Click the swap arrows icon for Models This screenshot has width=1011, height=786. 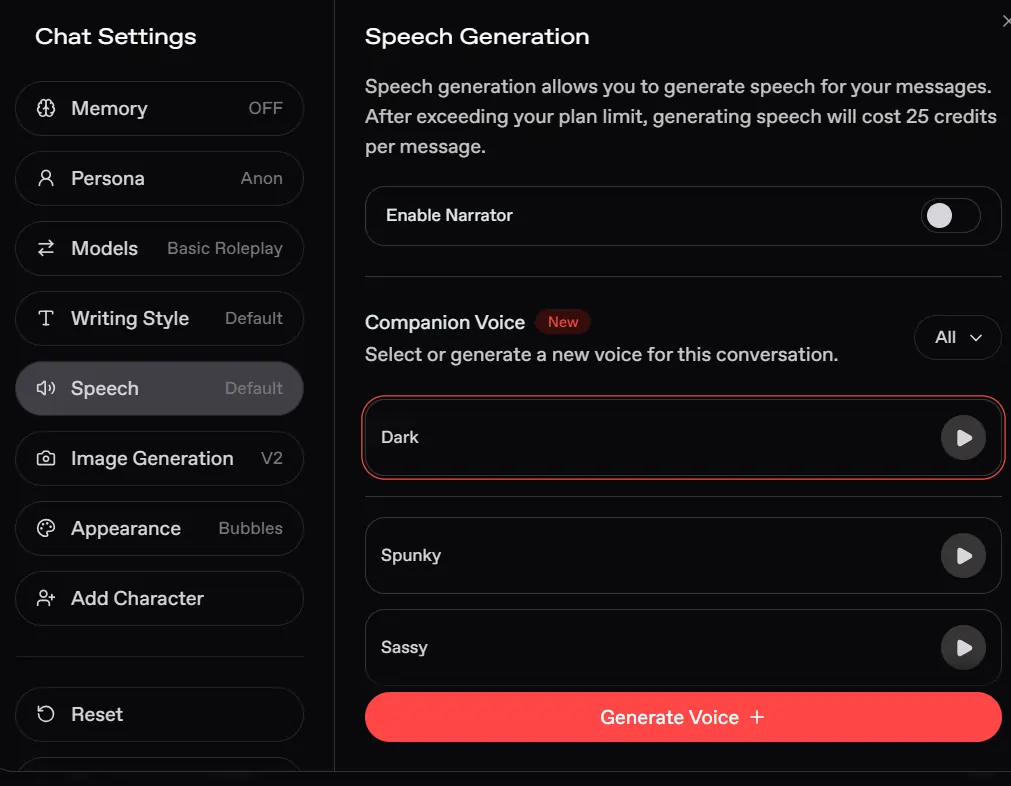[46, 248]
